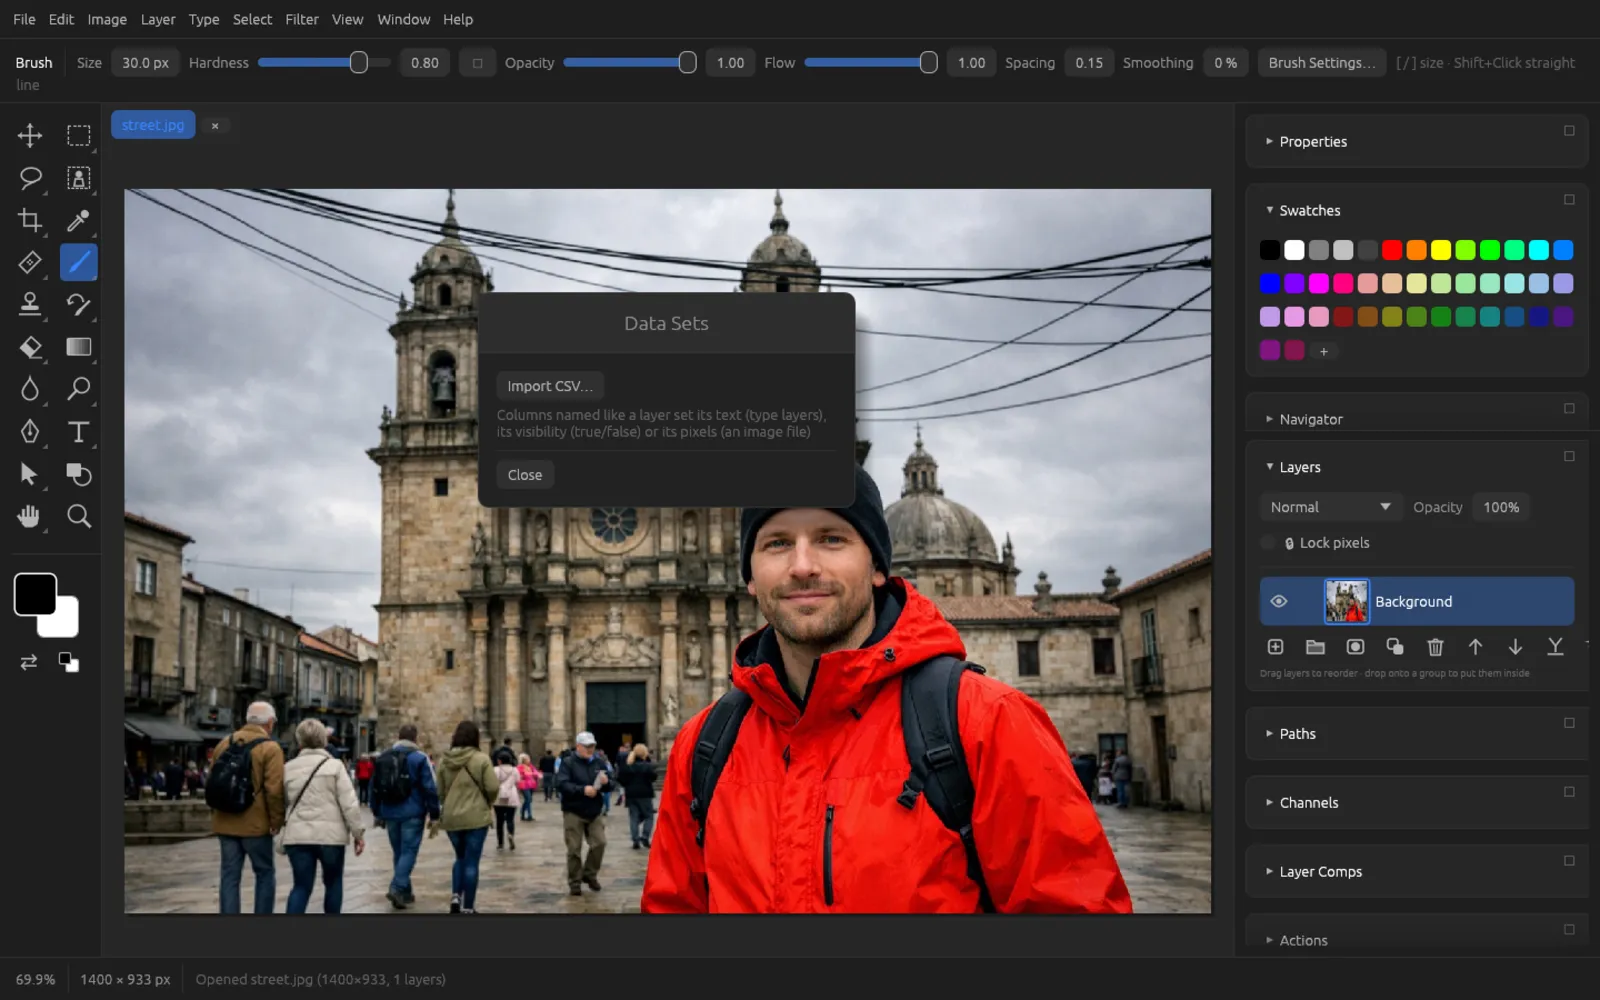Screen dimensions: 1600x1000
Task: Select the Move tool
Action: pyautogui.click(x=30, y=135)
